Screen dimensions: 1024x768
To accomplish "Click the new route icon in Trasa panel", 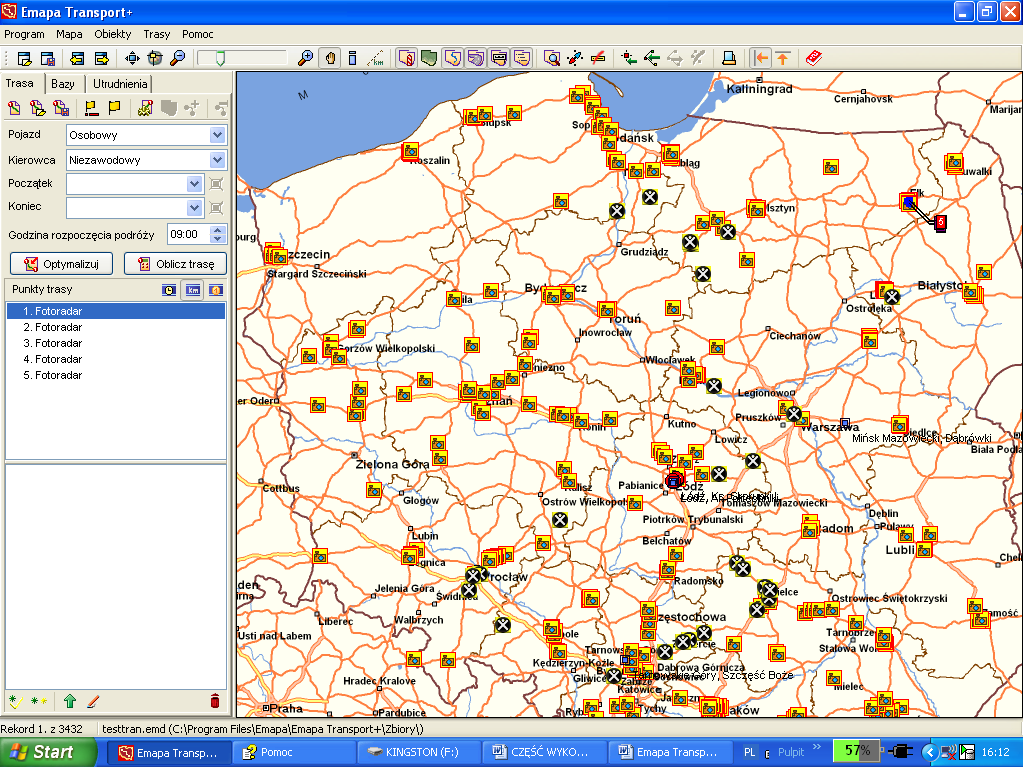I will [14, 108].
